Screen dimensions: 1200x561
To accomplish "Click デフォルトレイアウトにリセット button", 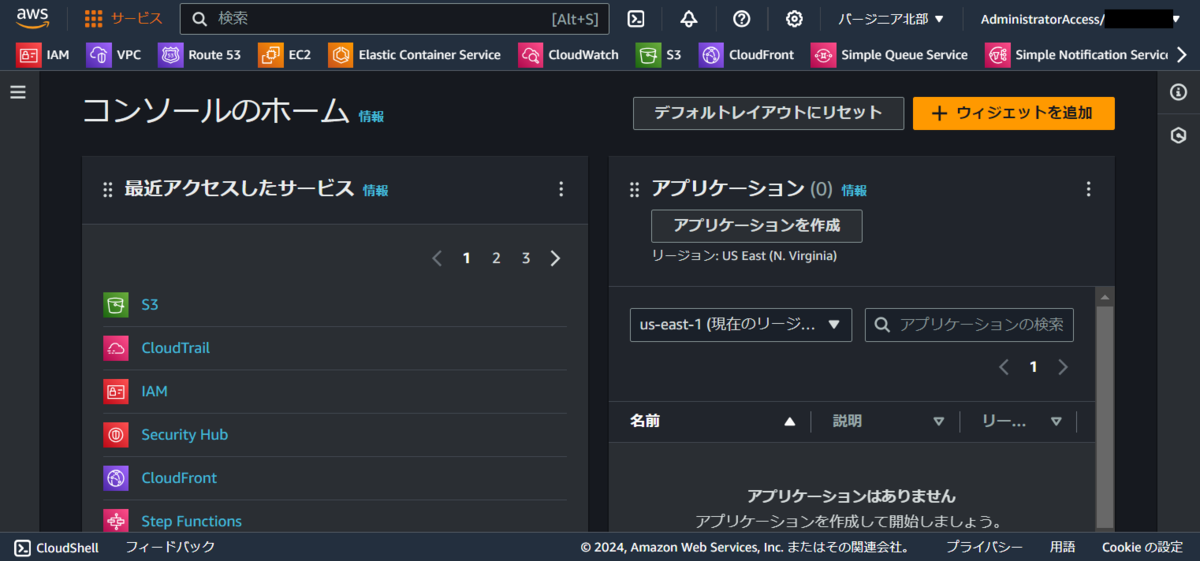I will coord(768,113).
